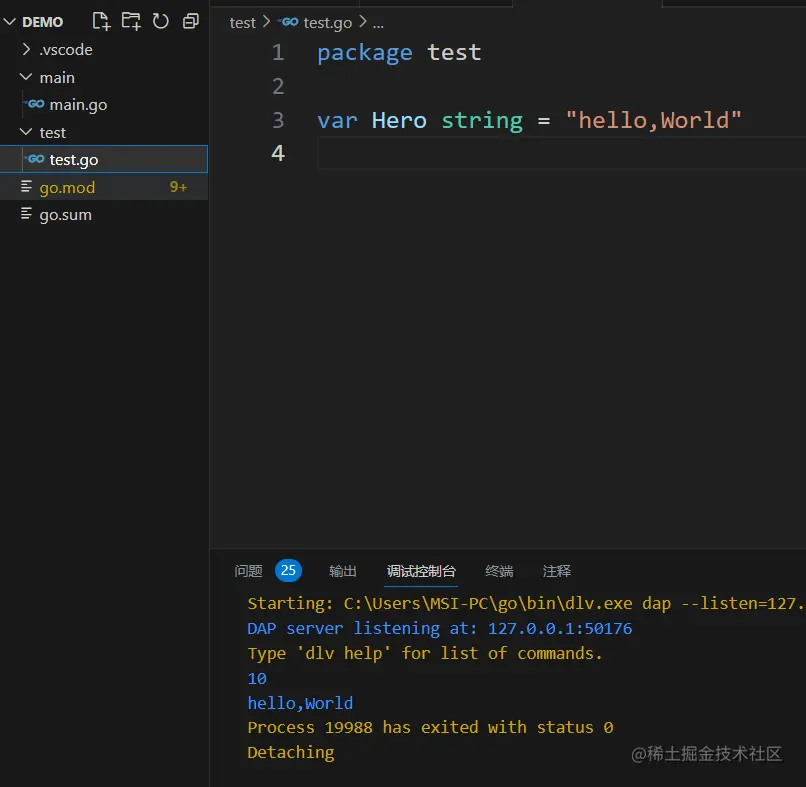Image resolution: width=806 pixels, height=787 pixels.
Task: Place cursor on empty editor line 4
Action: pyautogui.click(x=561, y=153)
